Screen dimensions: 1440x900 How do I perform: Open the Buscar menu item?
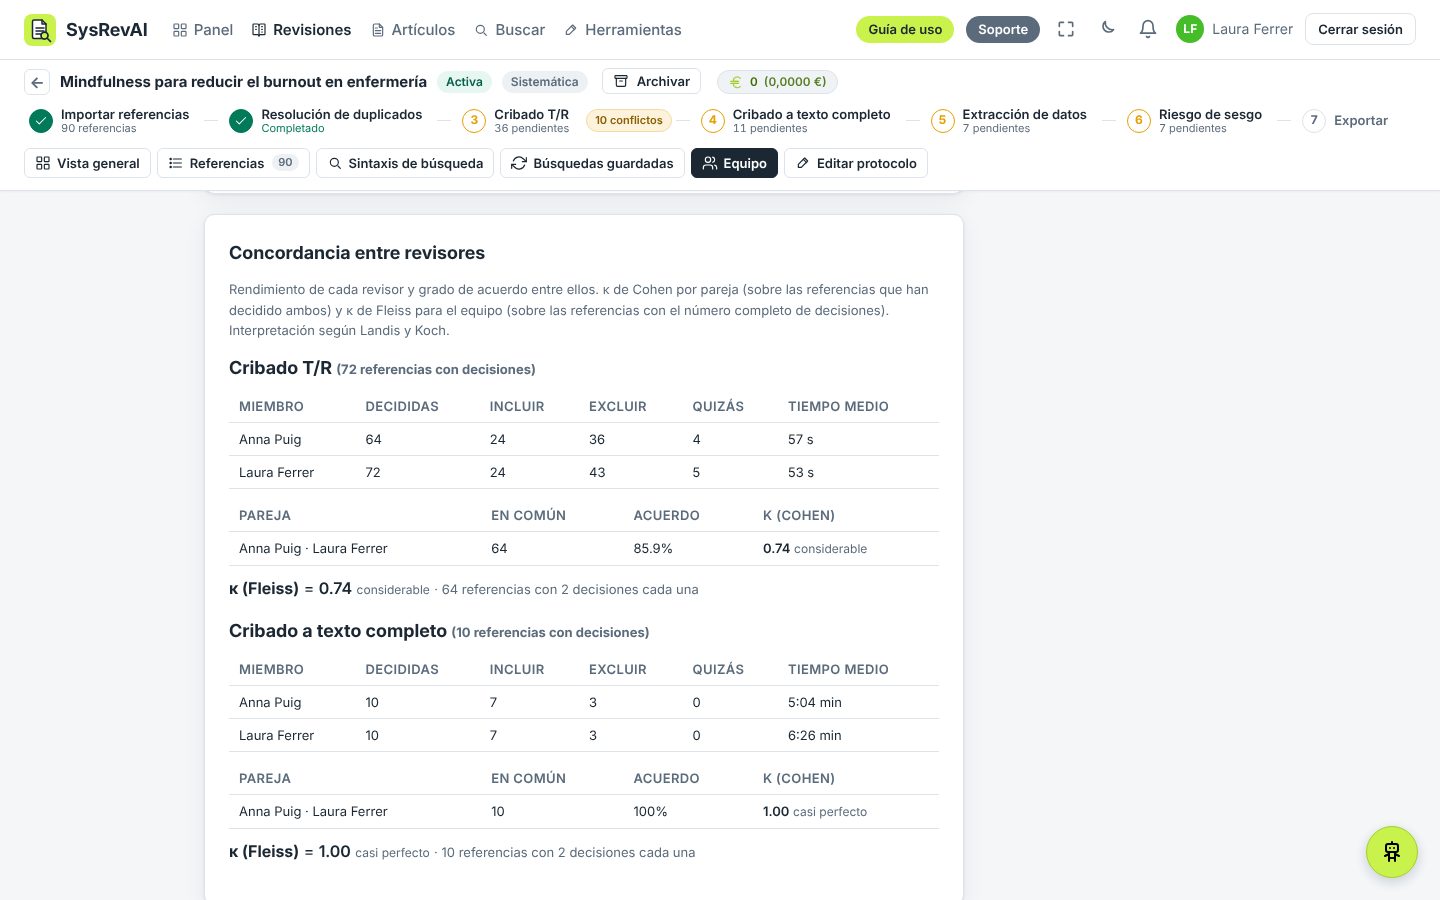pyautogui.click(x=510, y=30)
